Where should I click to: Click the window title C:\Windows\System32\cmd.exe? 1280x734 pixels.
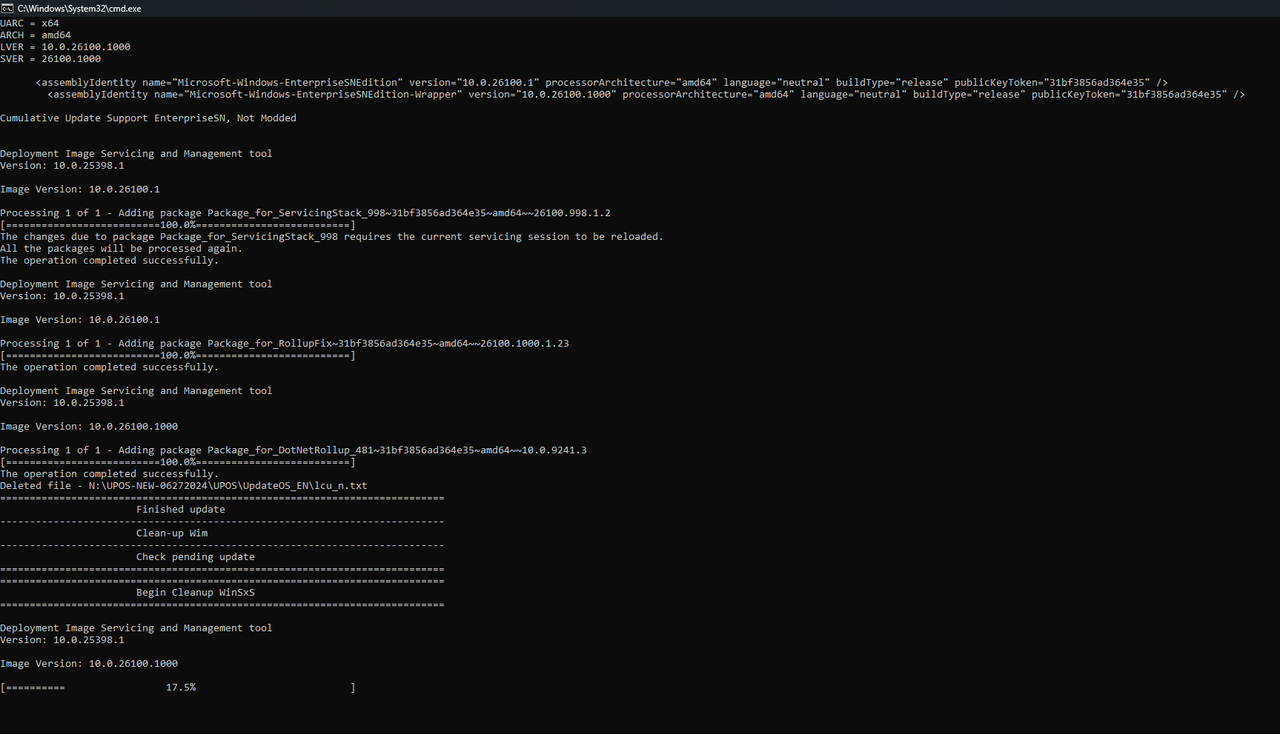point(79,8)
